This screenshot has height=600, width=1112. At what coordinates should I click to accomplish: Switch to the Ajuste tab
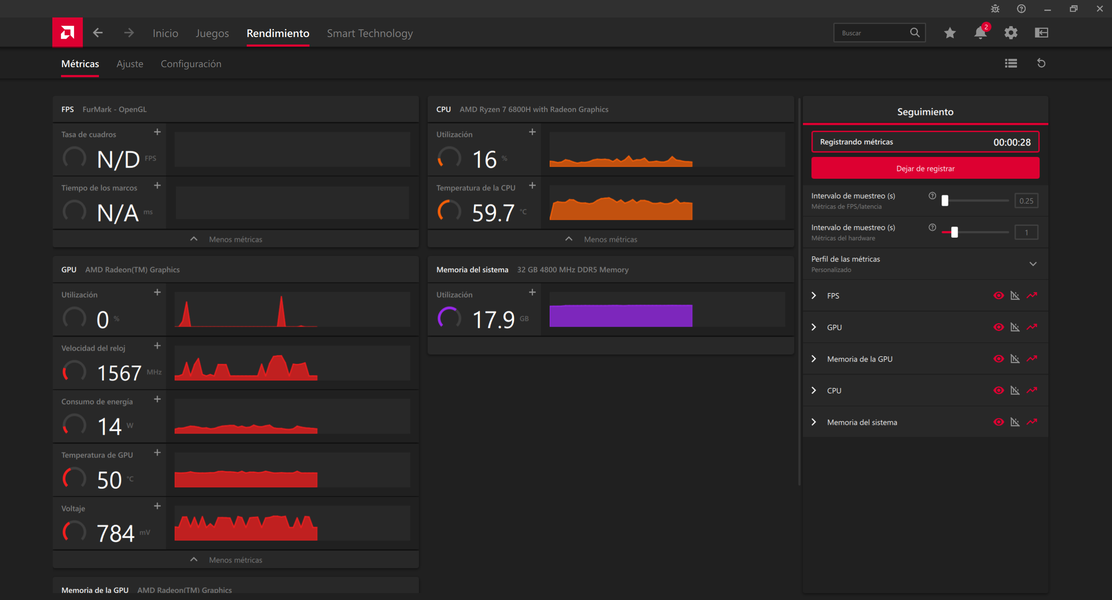coord(130,64)
